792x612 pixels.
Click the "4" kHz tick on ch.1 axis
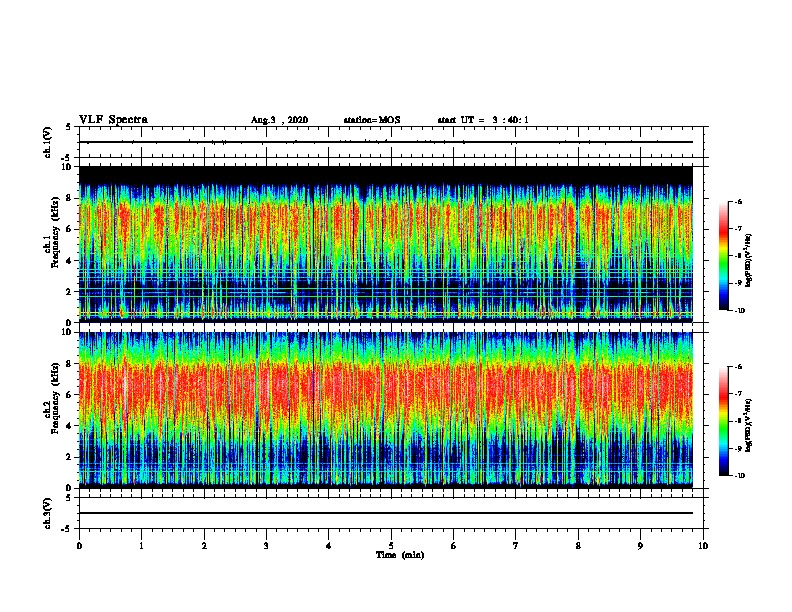click(x=69, y=261)
